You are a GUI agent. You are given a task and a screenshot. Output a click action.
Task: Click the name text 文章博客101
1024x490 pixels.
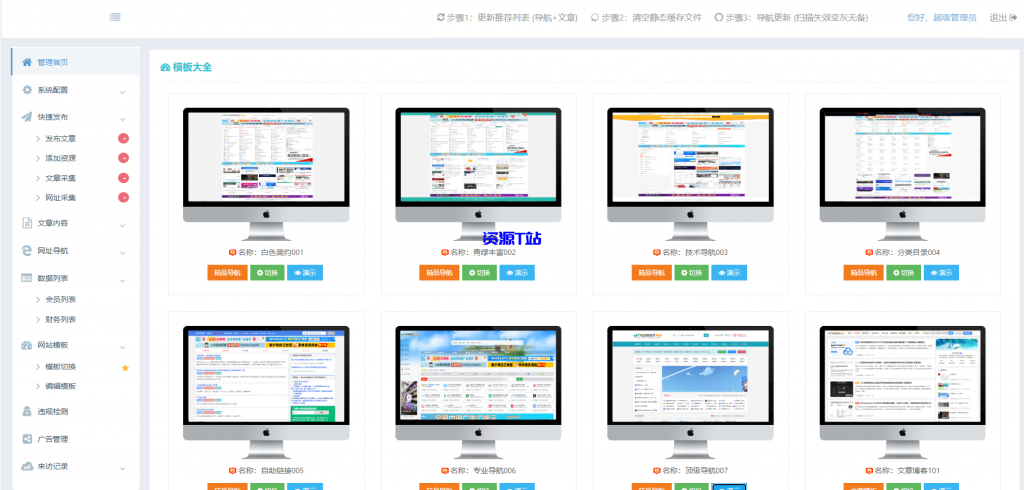click(x=919, y=470)
